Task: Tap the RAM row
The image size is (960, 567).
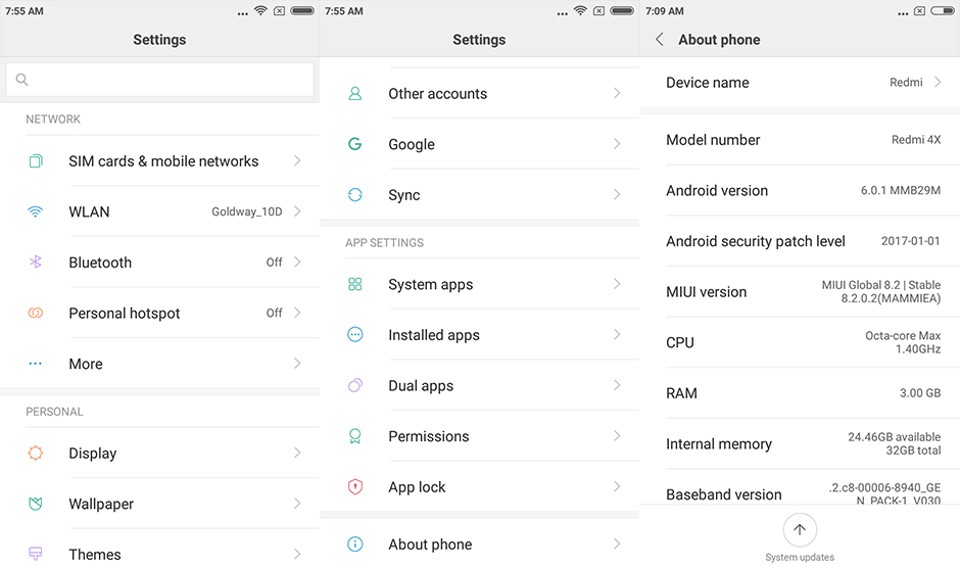Action: 800,393
